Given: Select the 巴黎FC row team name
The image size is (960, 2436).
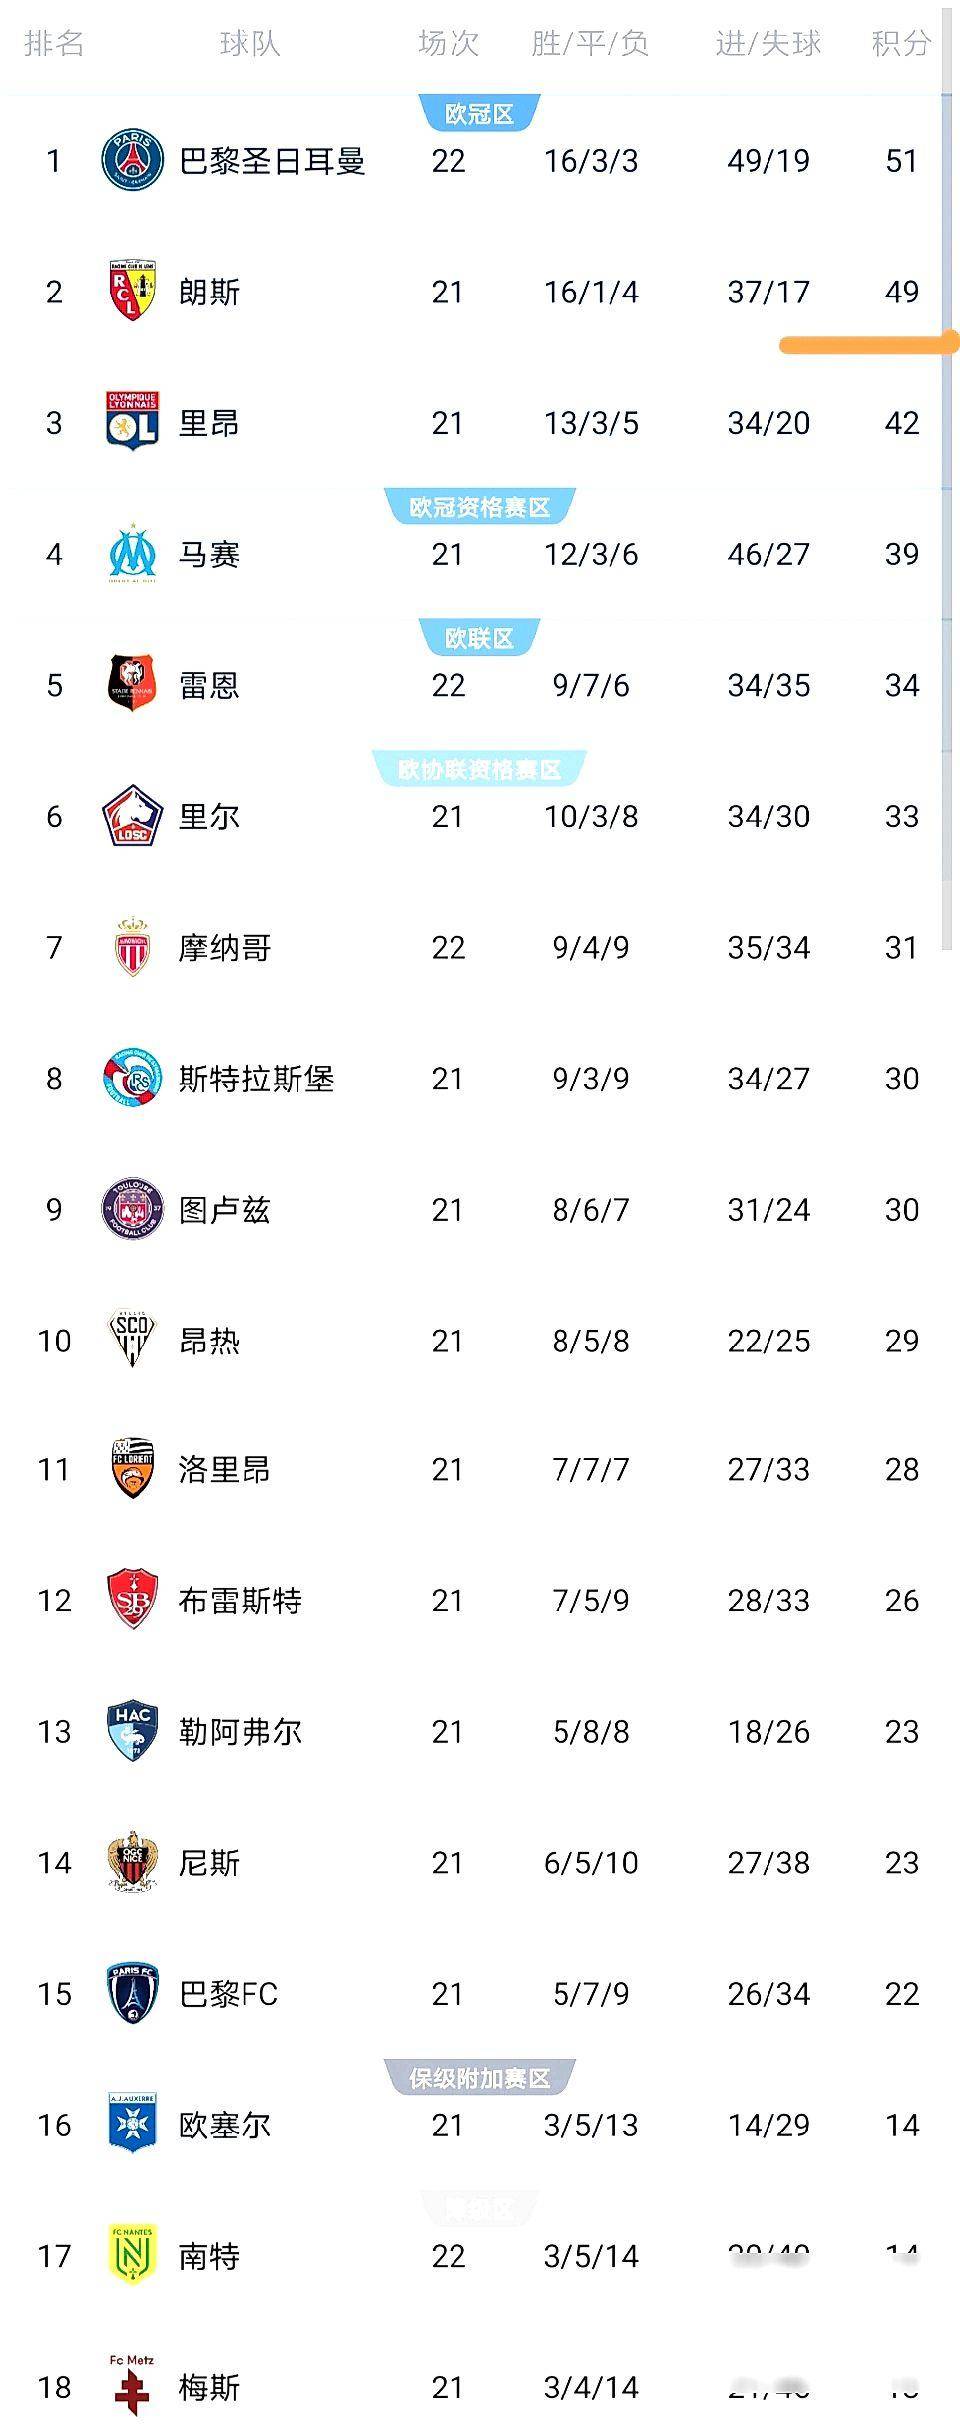Looking at the screenshot, I should click(228, 1994).
